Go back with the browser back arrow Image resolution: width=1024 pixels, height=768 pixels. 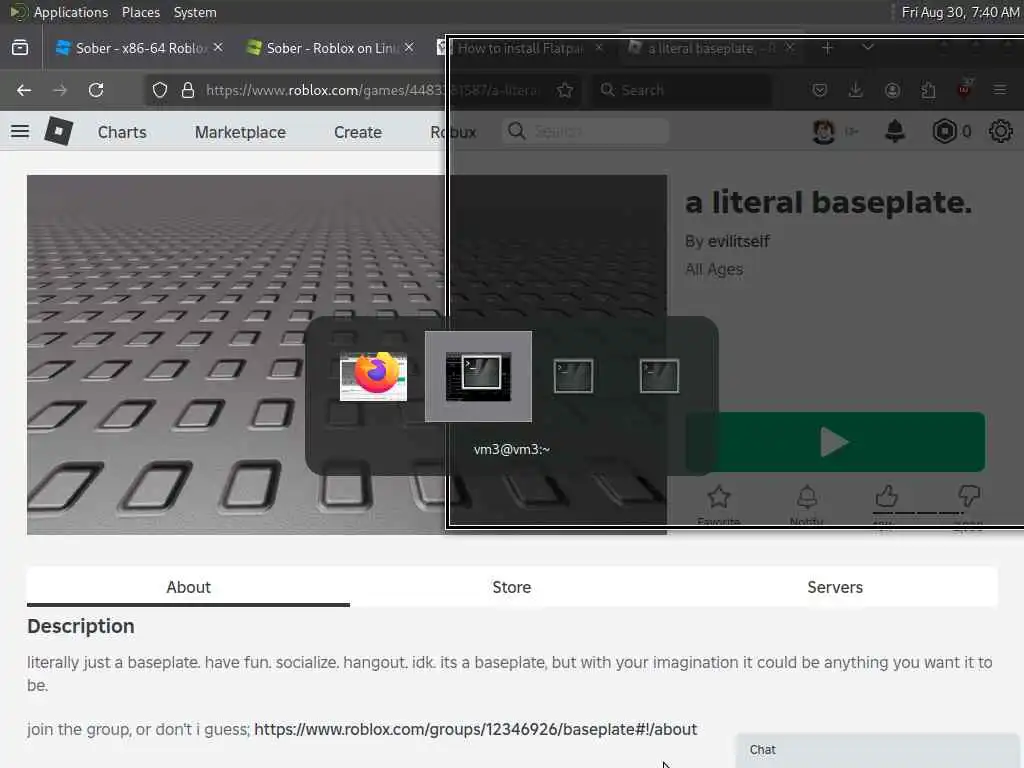coord(24,90)
